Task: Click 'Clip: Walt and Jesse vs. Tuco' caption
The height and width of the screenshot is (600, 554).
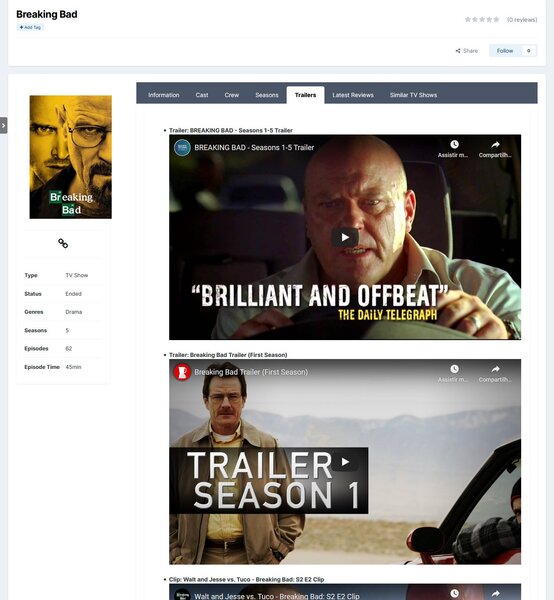Action: click(x=246, y=579)
